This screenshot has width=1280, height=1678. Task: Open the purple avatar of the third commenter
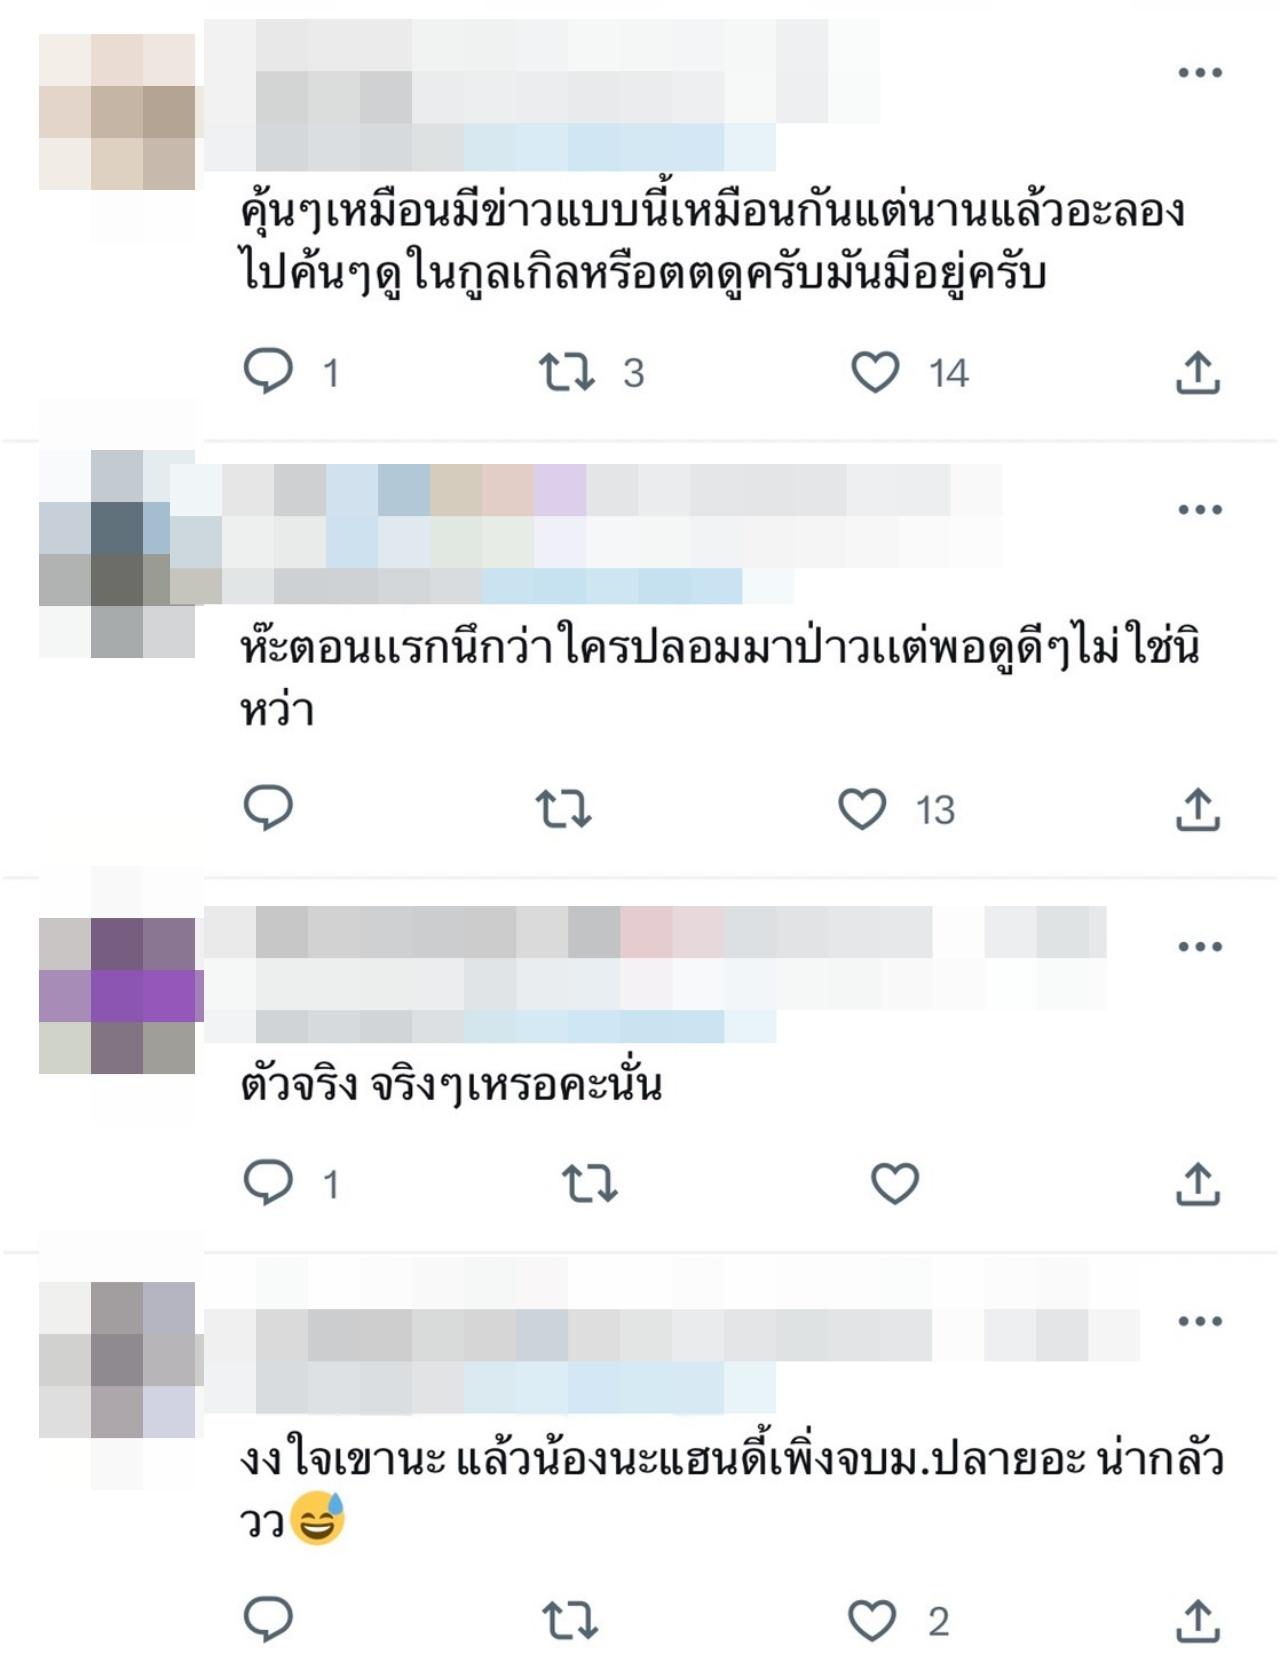(117, 996)
